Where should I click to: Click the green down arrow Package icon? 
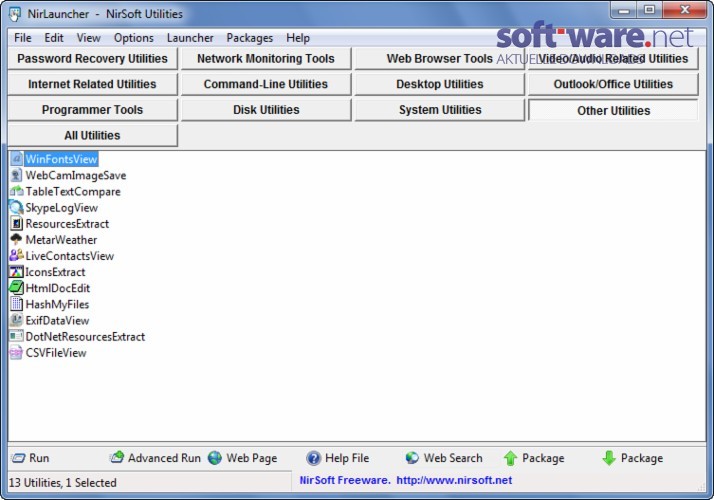pyautogui.click(x=609, y=458)
